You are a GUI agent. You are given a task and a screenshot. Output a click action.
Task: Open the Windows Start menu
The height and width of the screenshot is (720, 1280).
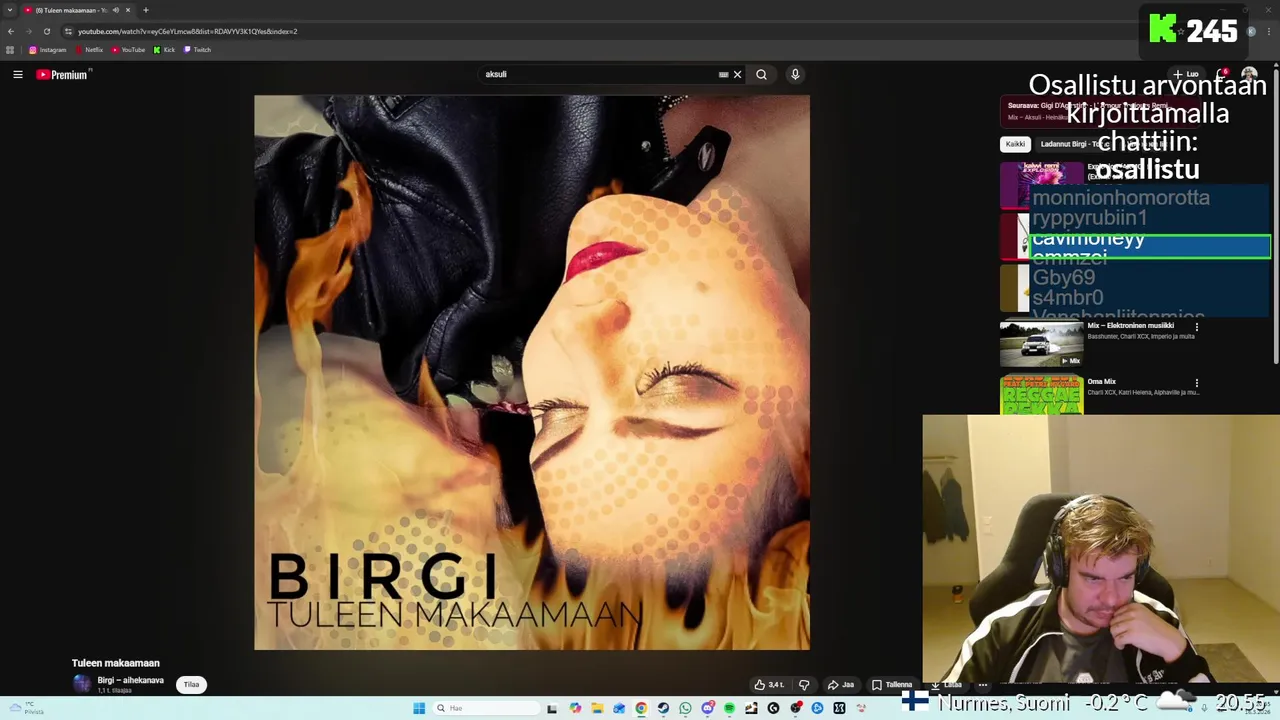tap(419, 708)
